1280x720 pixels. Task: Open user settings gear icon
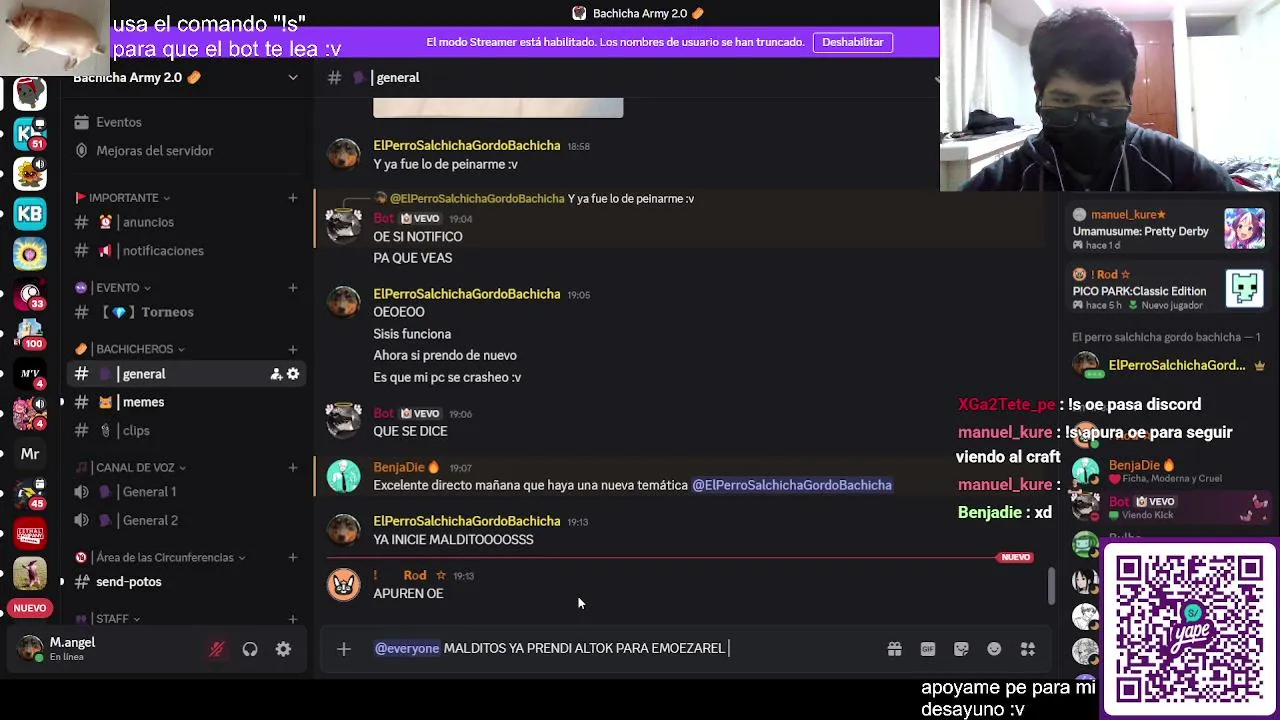pyautogui.click(x=283, y=649)
